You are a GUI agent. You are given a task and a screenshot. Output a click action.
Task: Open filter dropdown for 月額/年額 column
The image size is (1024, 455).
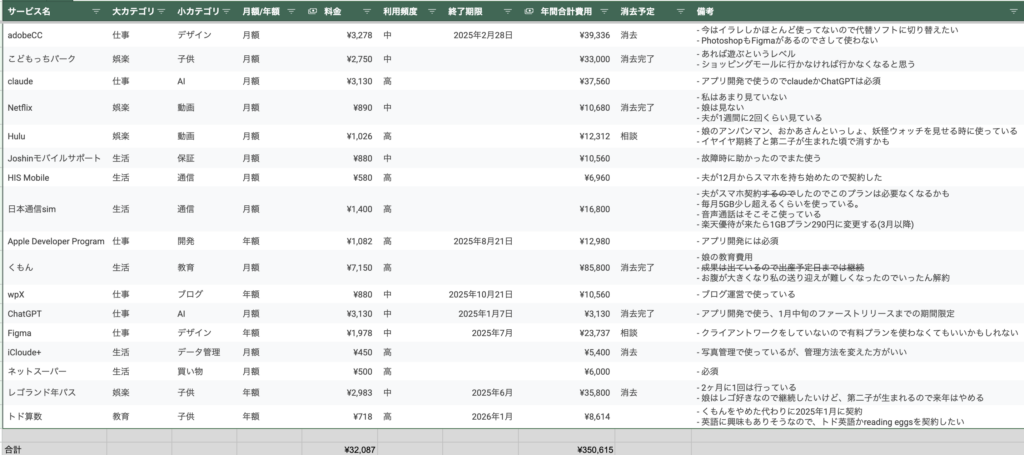tap(291, 11)
